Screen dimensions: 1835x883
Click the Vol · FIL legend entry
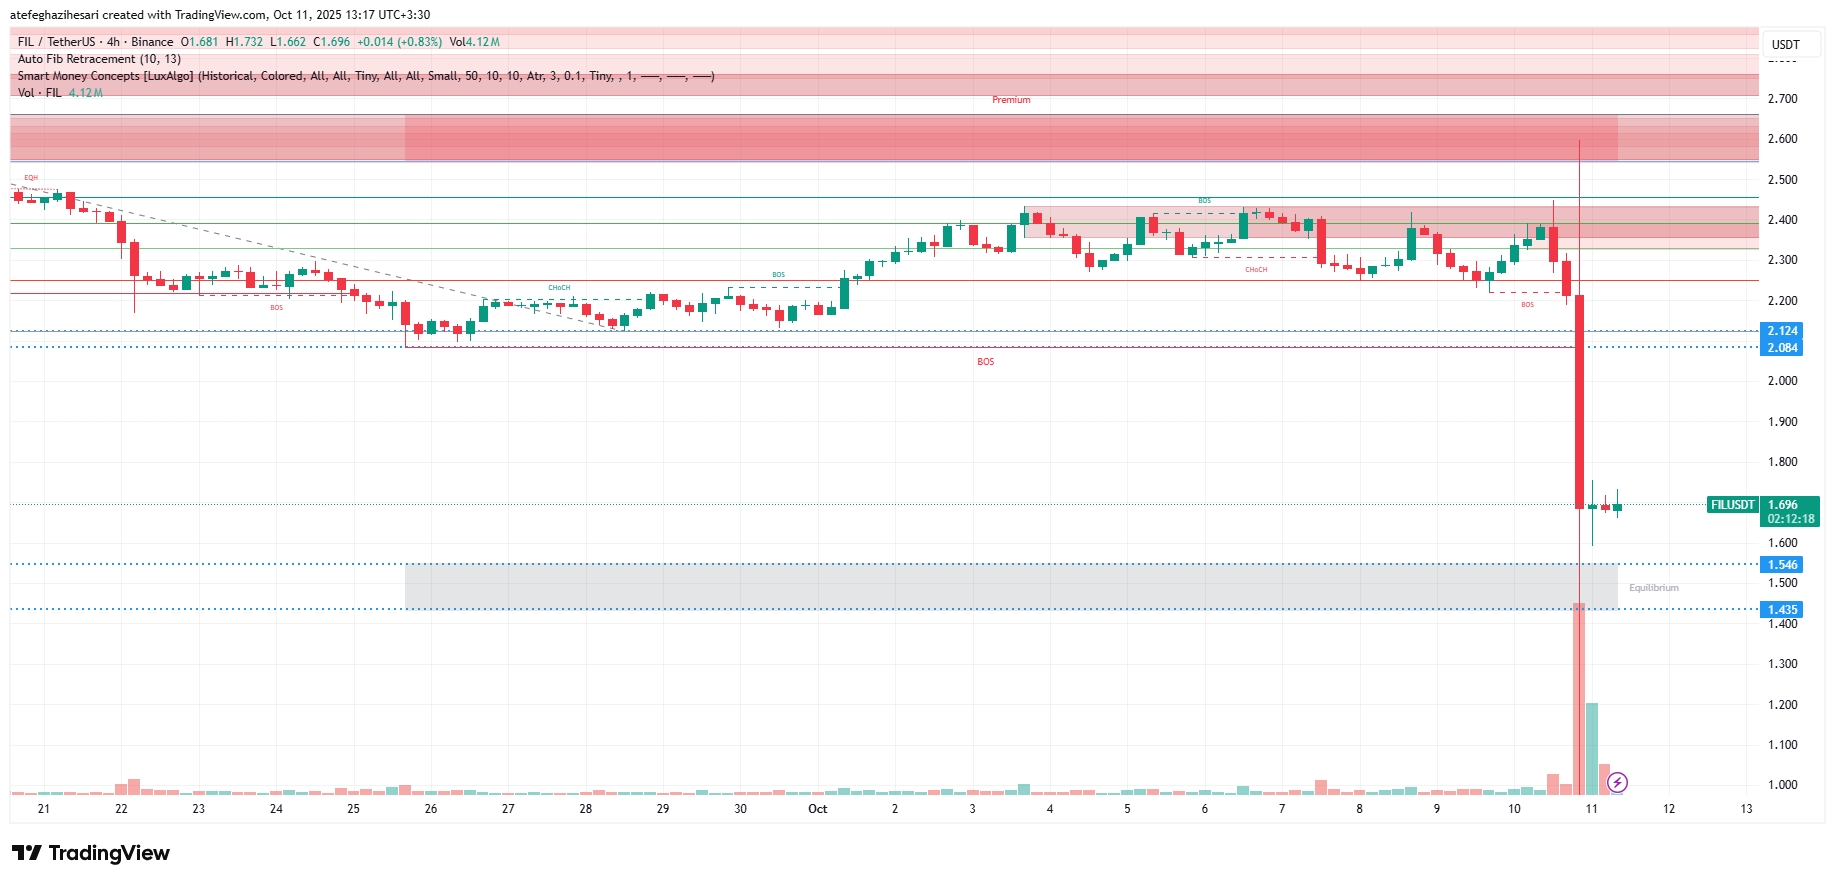40,93
